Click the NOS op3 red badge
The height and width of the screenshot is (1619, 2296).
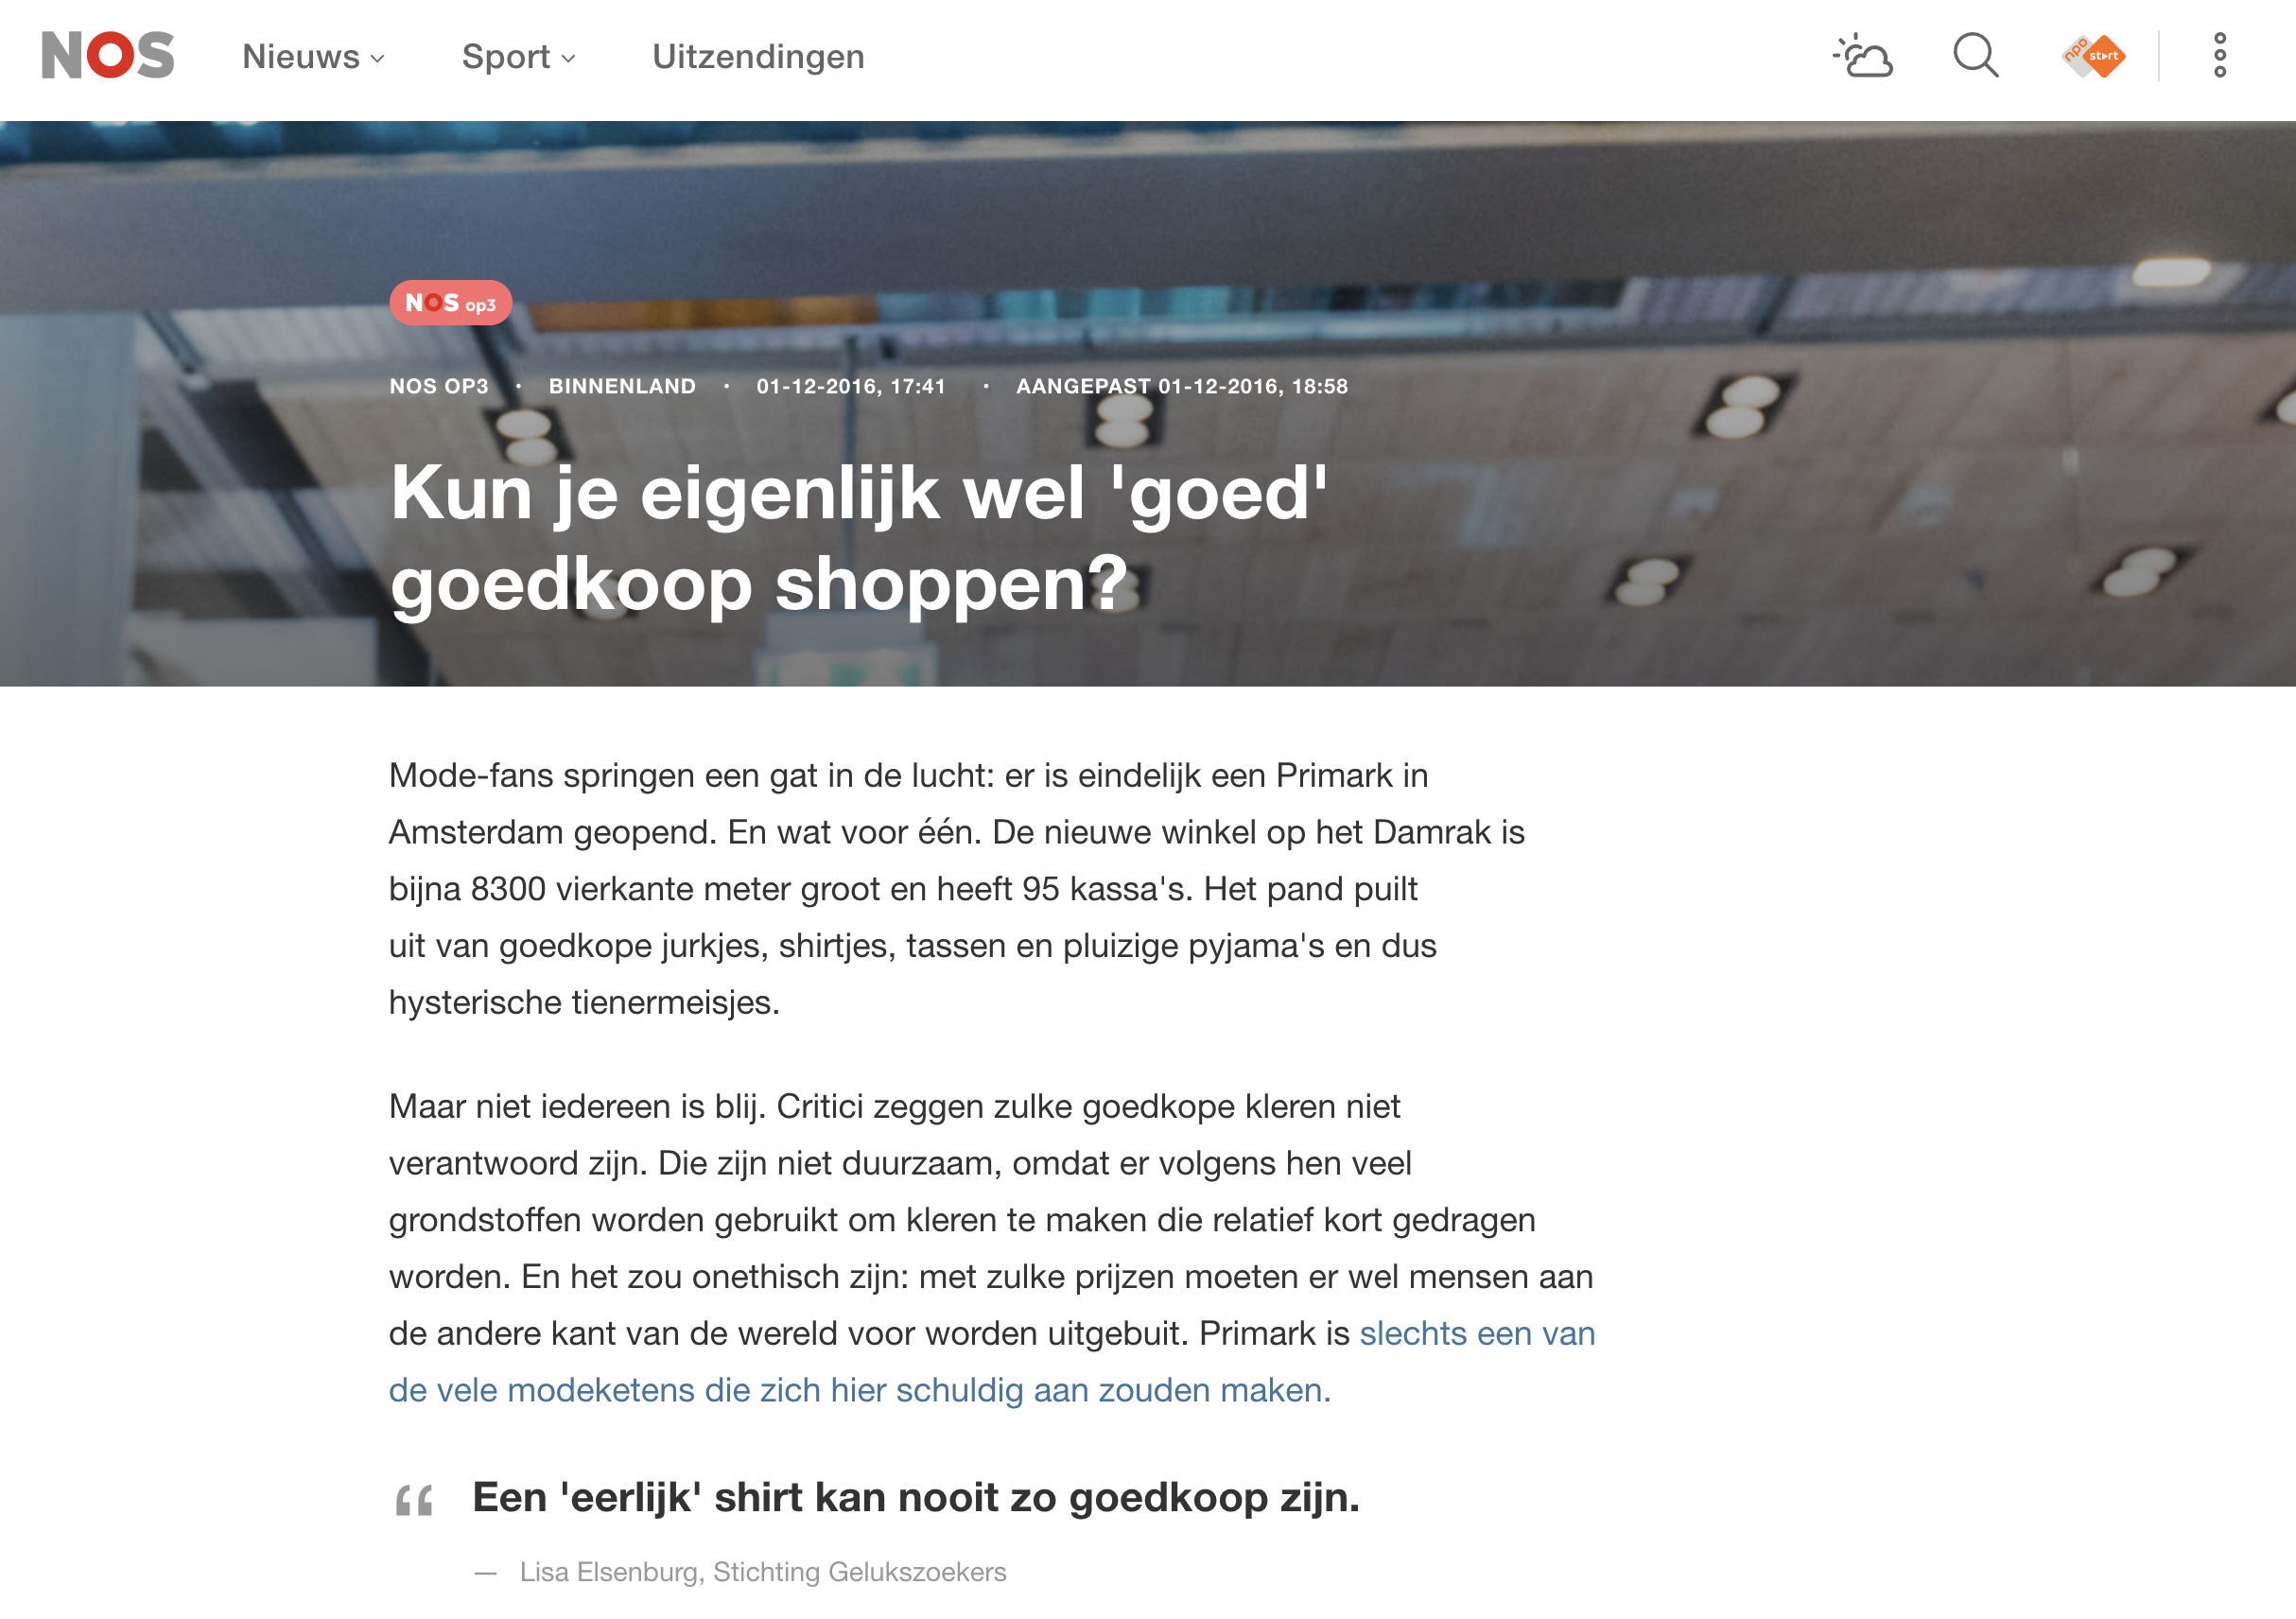(x=451, y=303)
